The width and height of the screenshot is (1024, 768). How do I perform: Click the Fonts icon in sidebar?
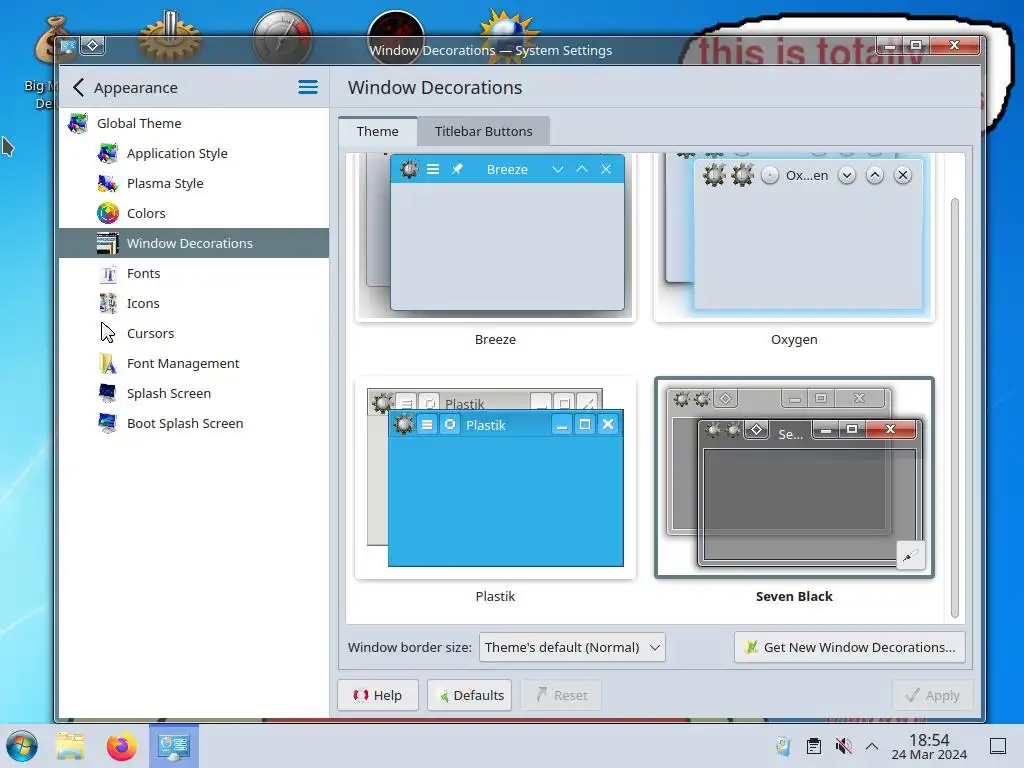coord(108,274)
